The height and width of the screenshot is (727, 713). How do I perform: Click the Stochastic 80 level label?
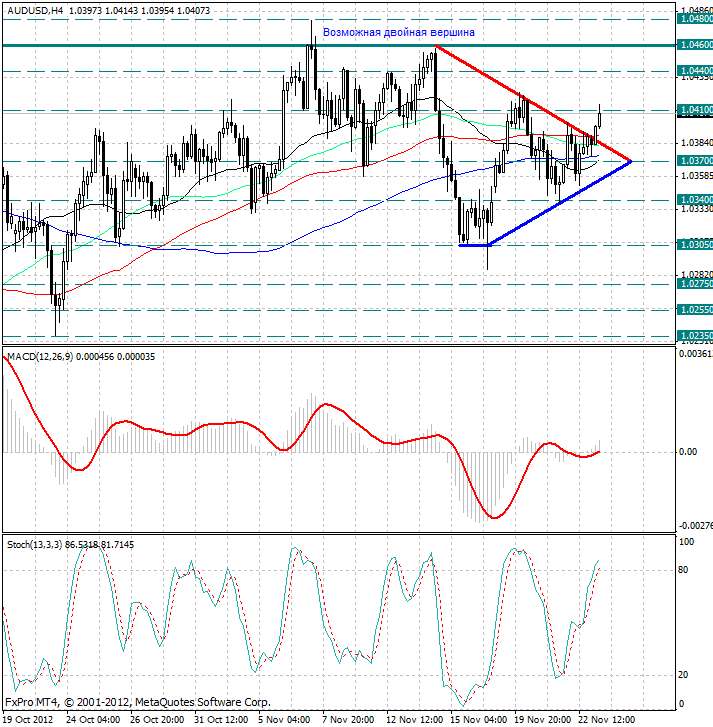point(683,570)
